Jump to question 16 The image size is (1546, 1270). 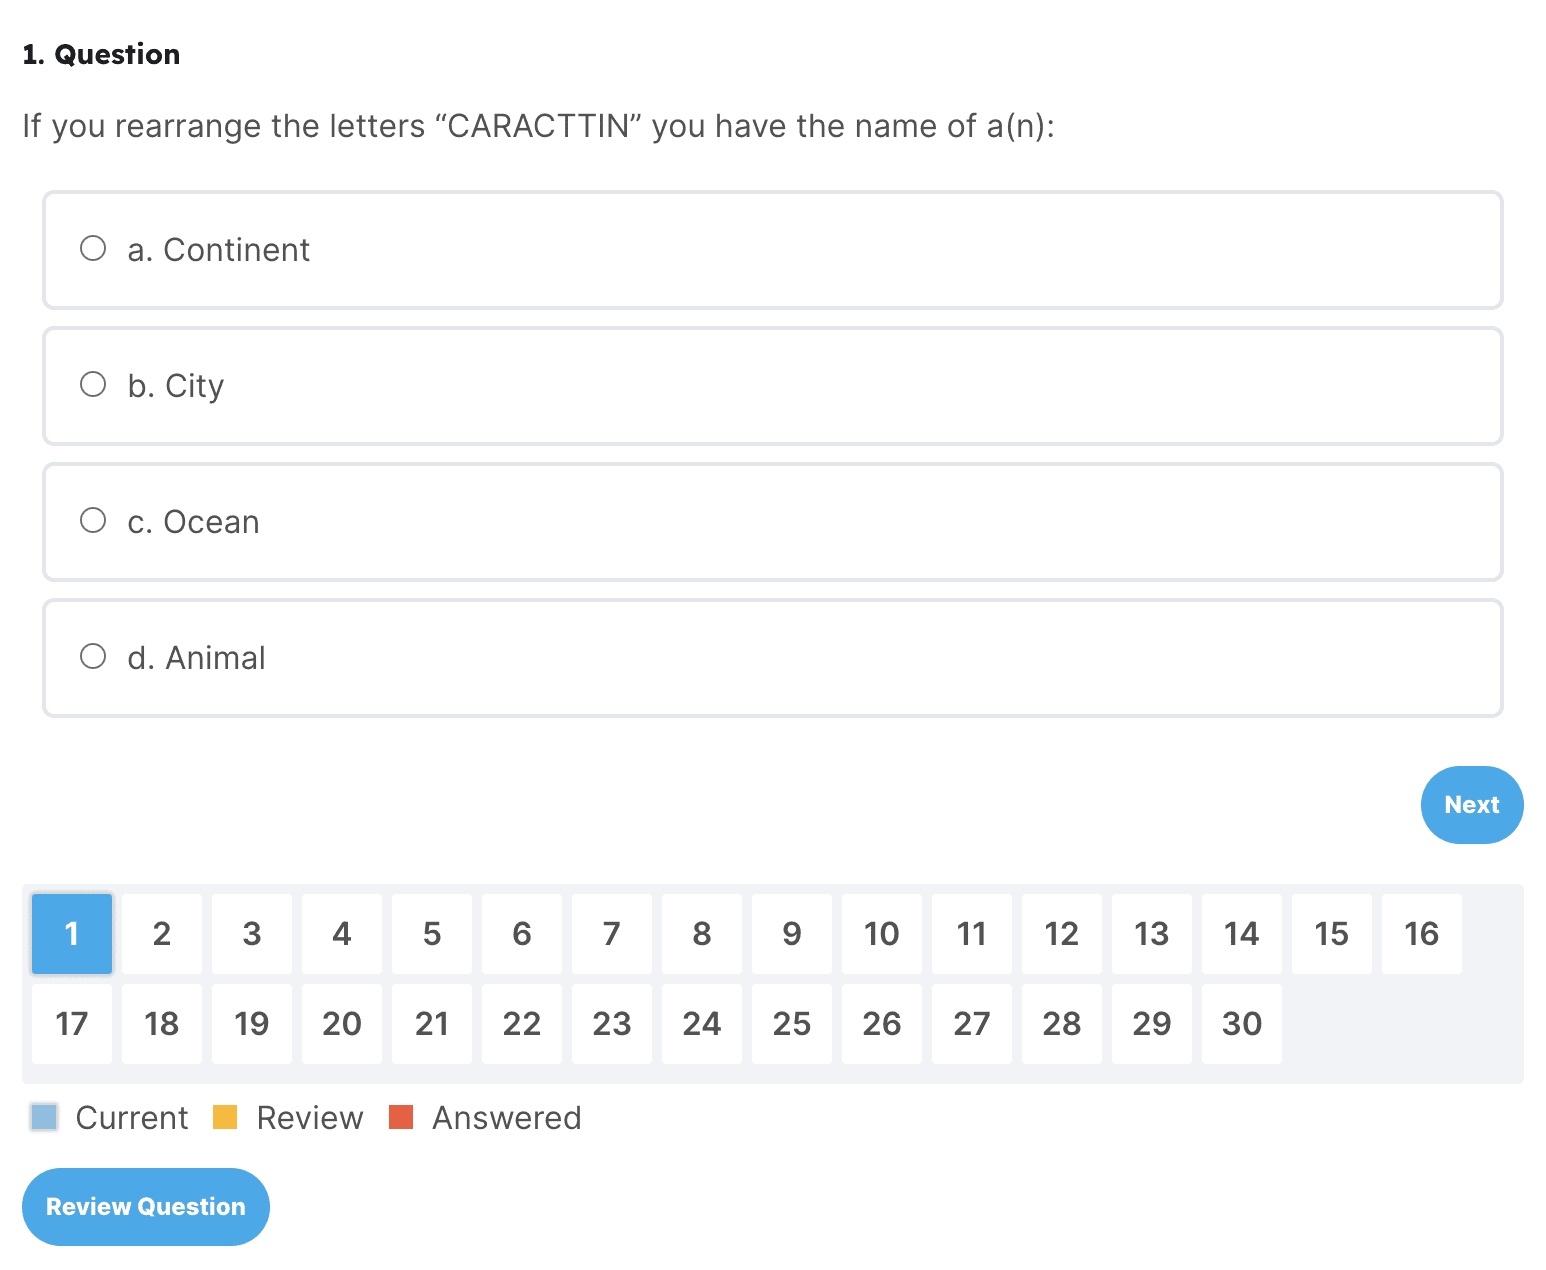coord(1422,934)
